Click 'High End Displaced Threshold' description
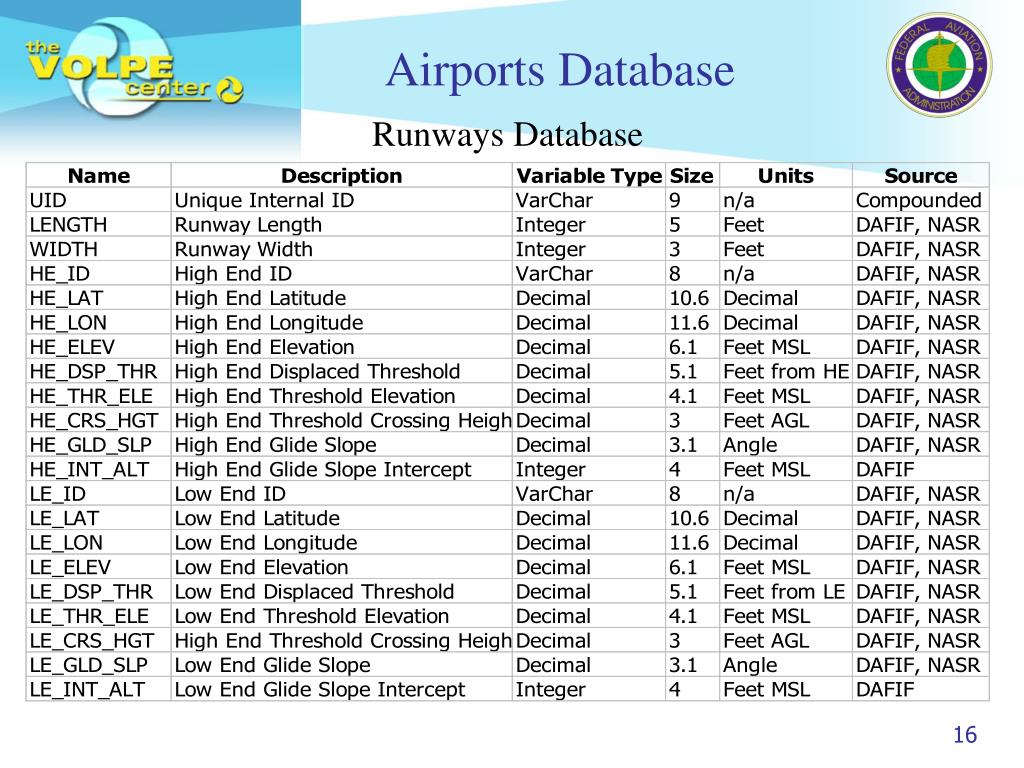Viewport: 1024px width, 768px height. tap(342, 372)
